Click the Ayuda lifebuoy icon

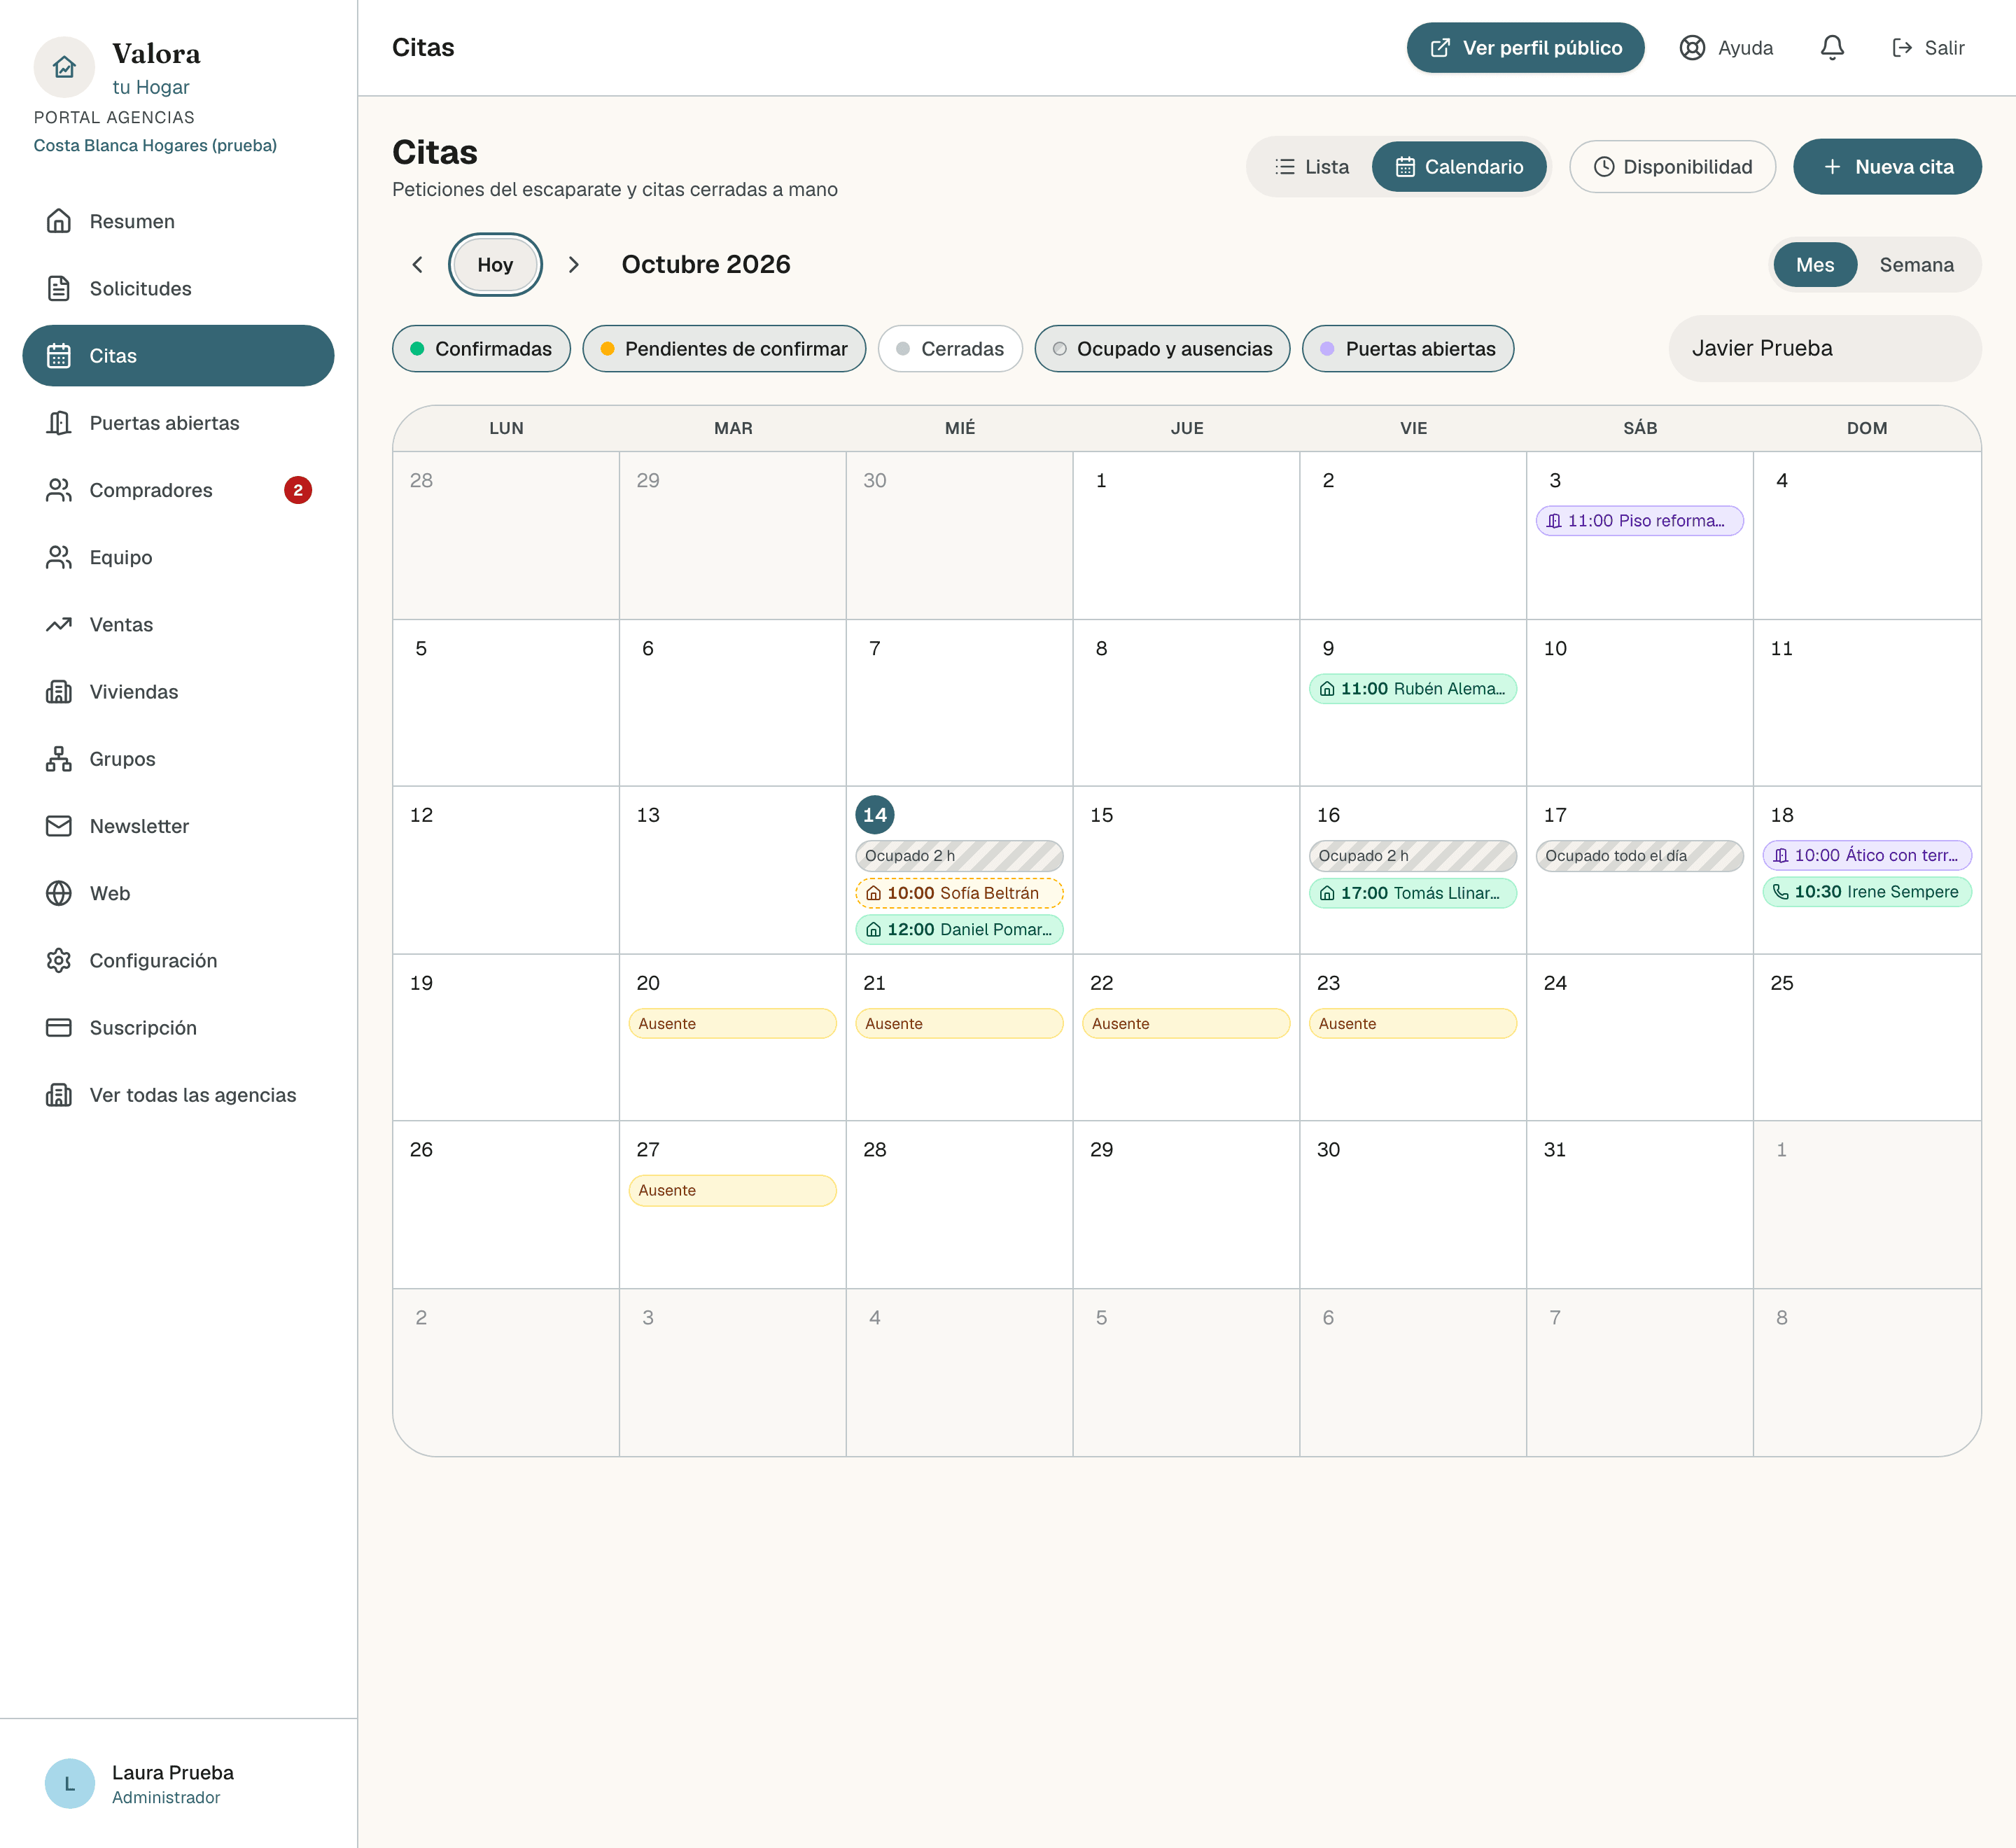[x=1692, y=48]
